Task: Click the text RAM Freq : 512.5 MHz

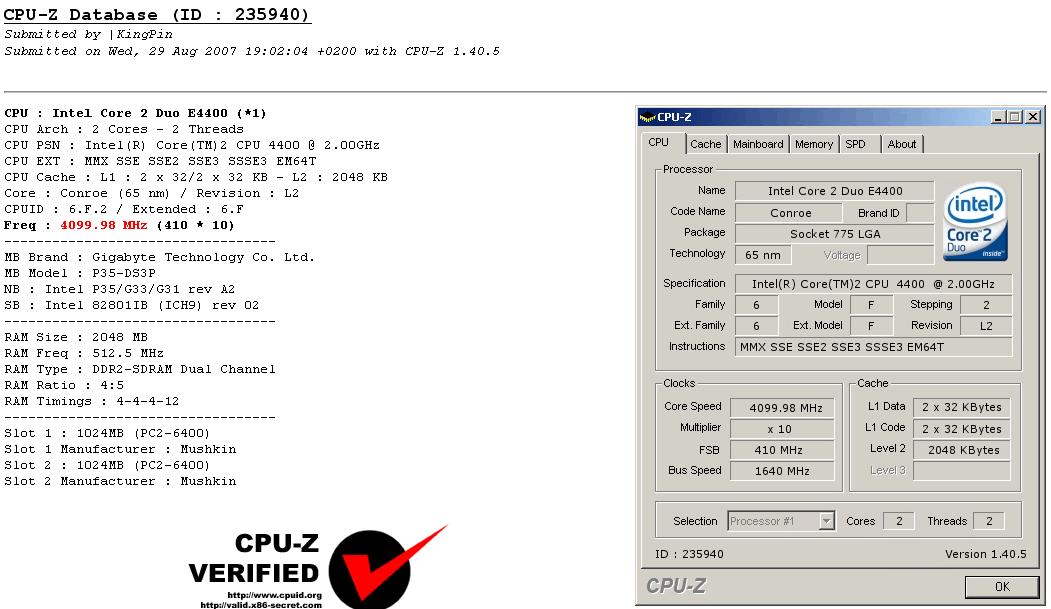Action: click(84, 353)
